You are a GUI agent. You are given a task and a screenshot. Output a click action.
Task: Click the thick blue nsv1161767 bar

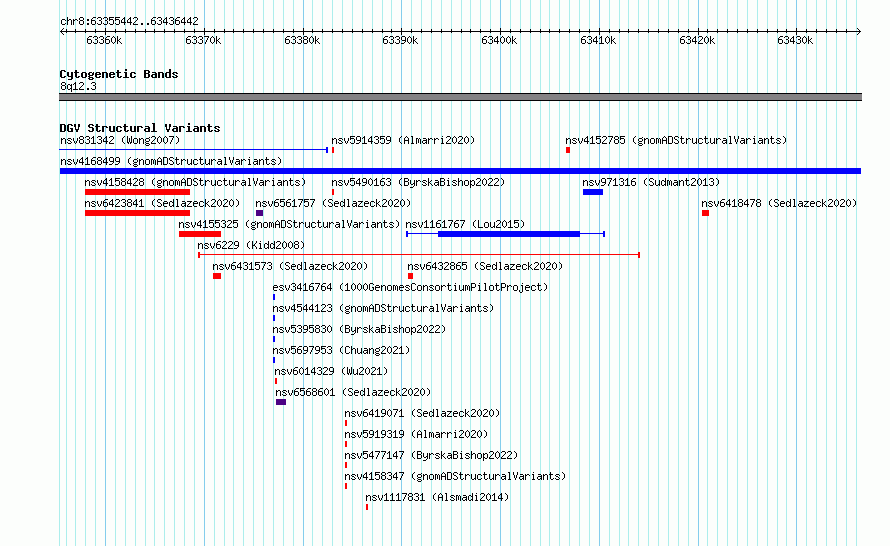tap(509, 234)
